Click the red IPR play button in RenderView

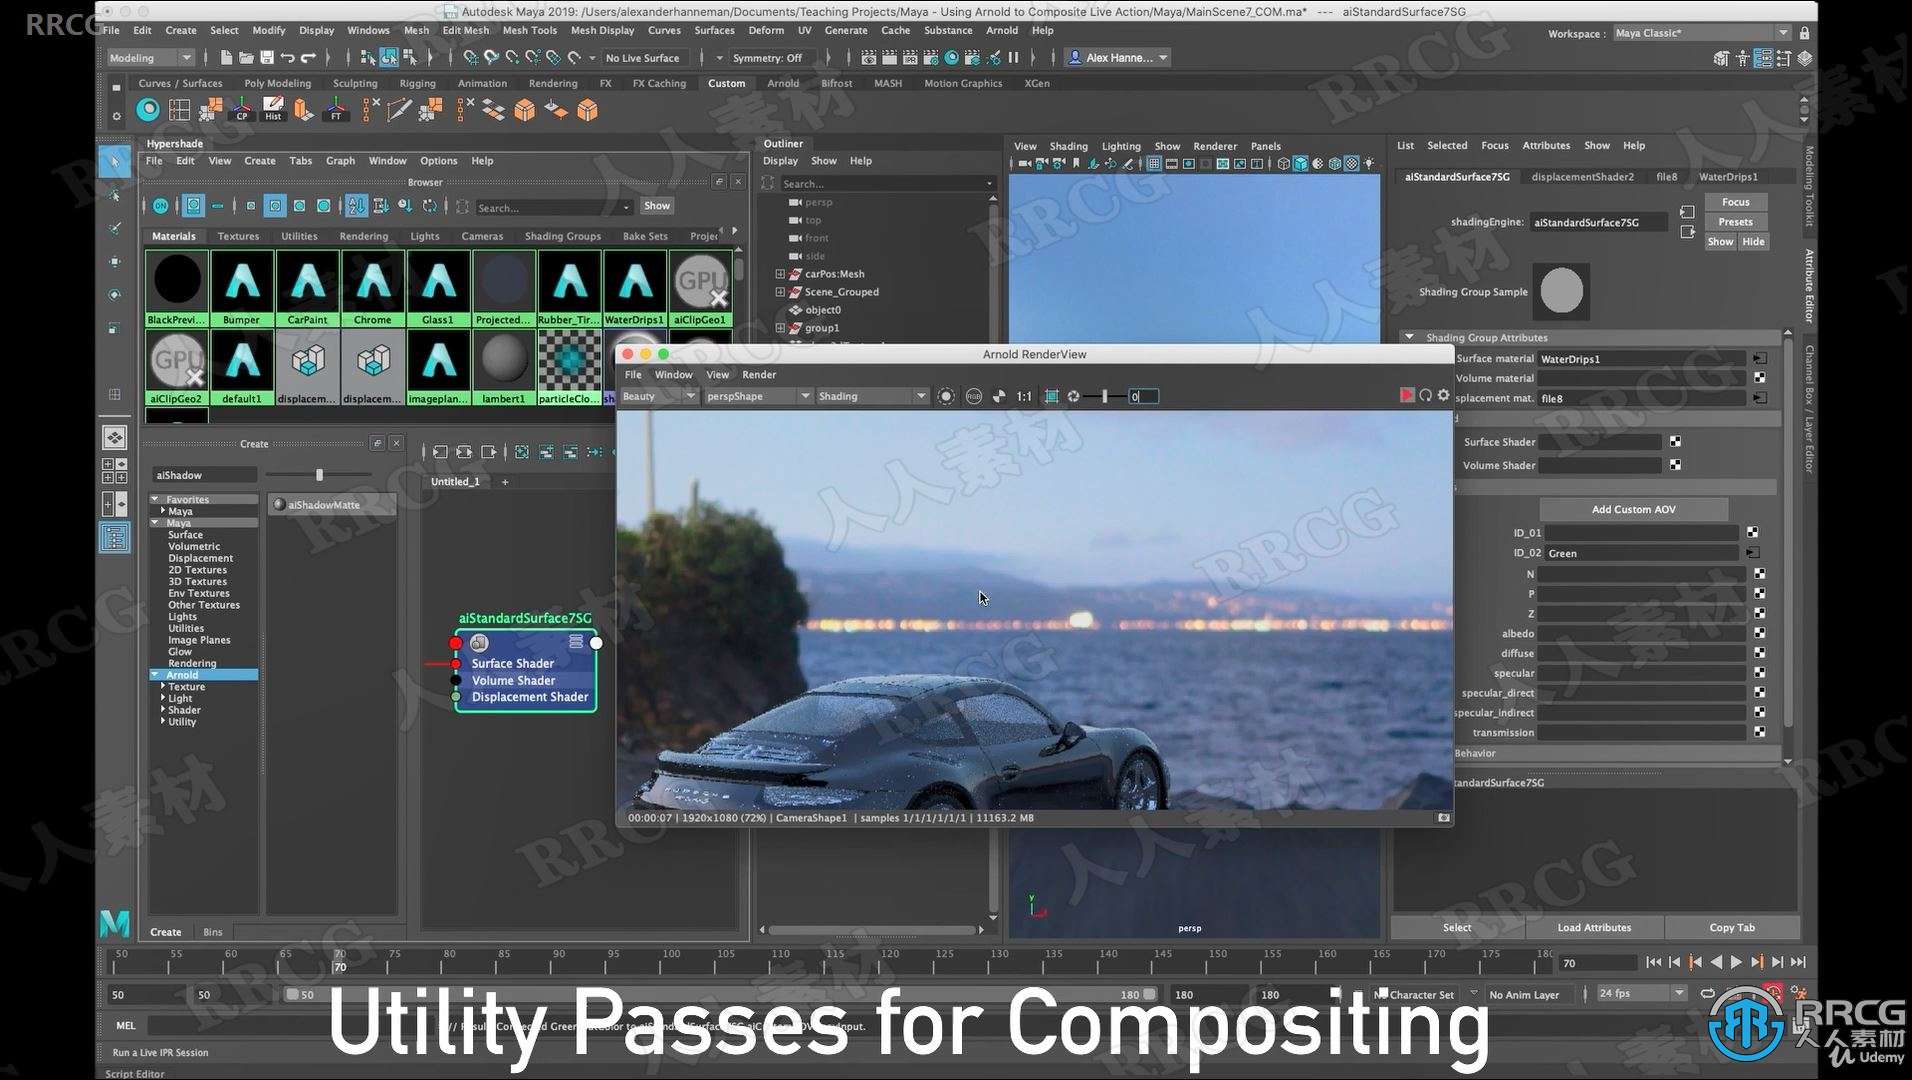[1407, 396]
